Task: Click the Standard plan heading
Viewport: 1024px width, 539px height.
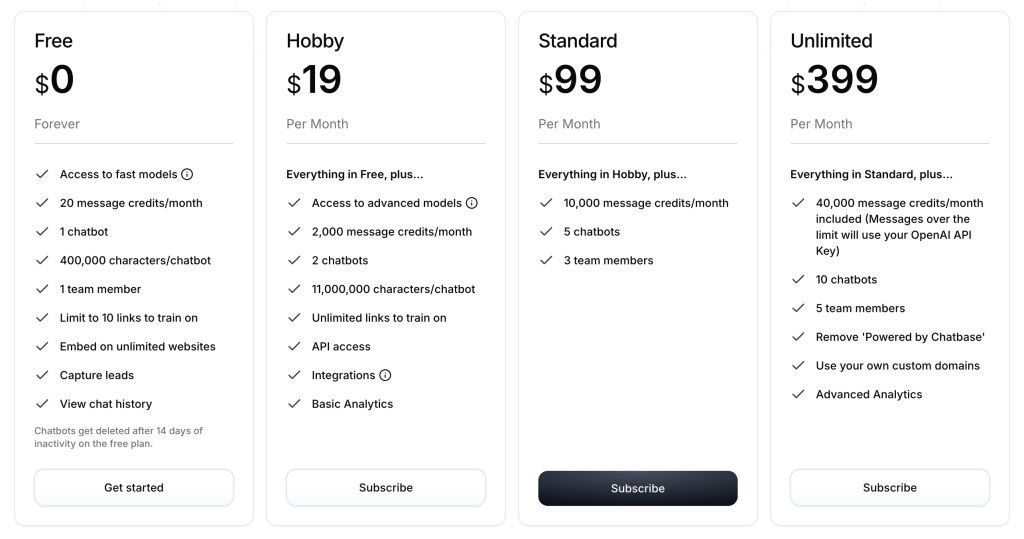Action: 578,41
